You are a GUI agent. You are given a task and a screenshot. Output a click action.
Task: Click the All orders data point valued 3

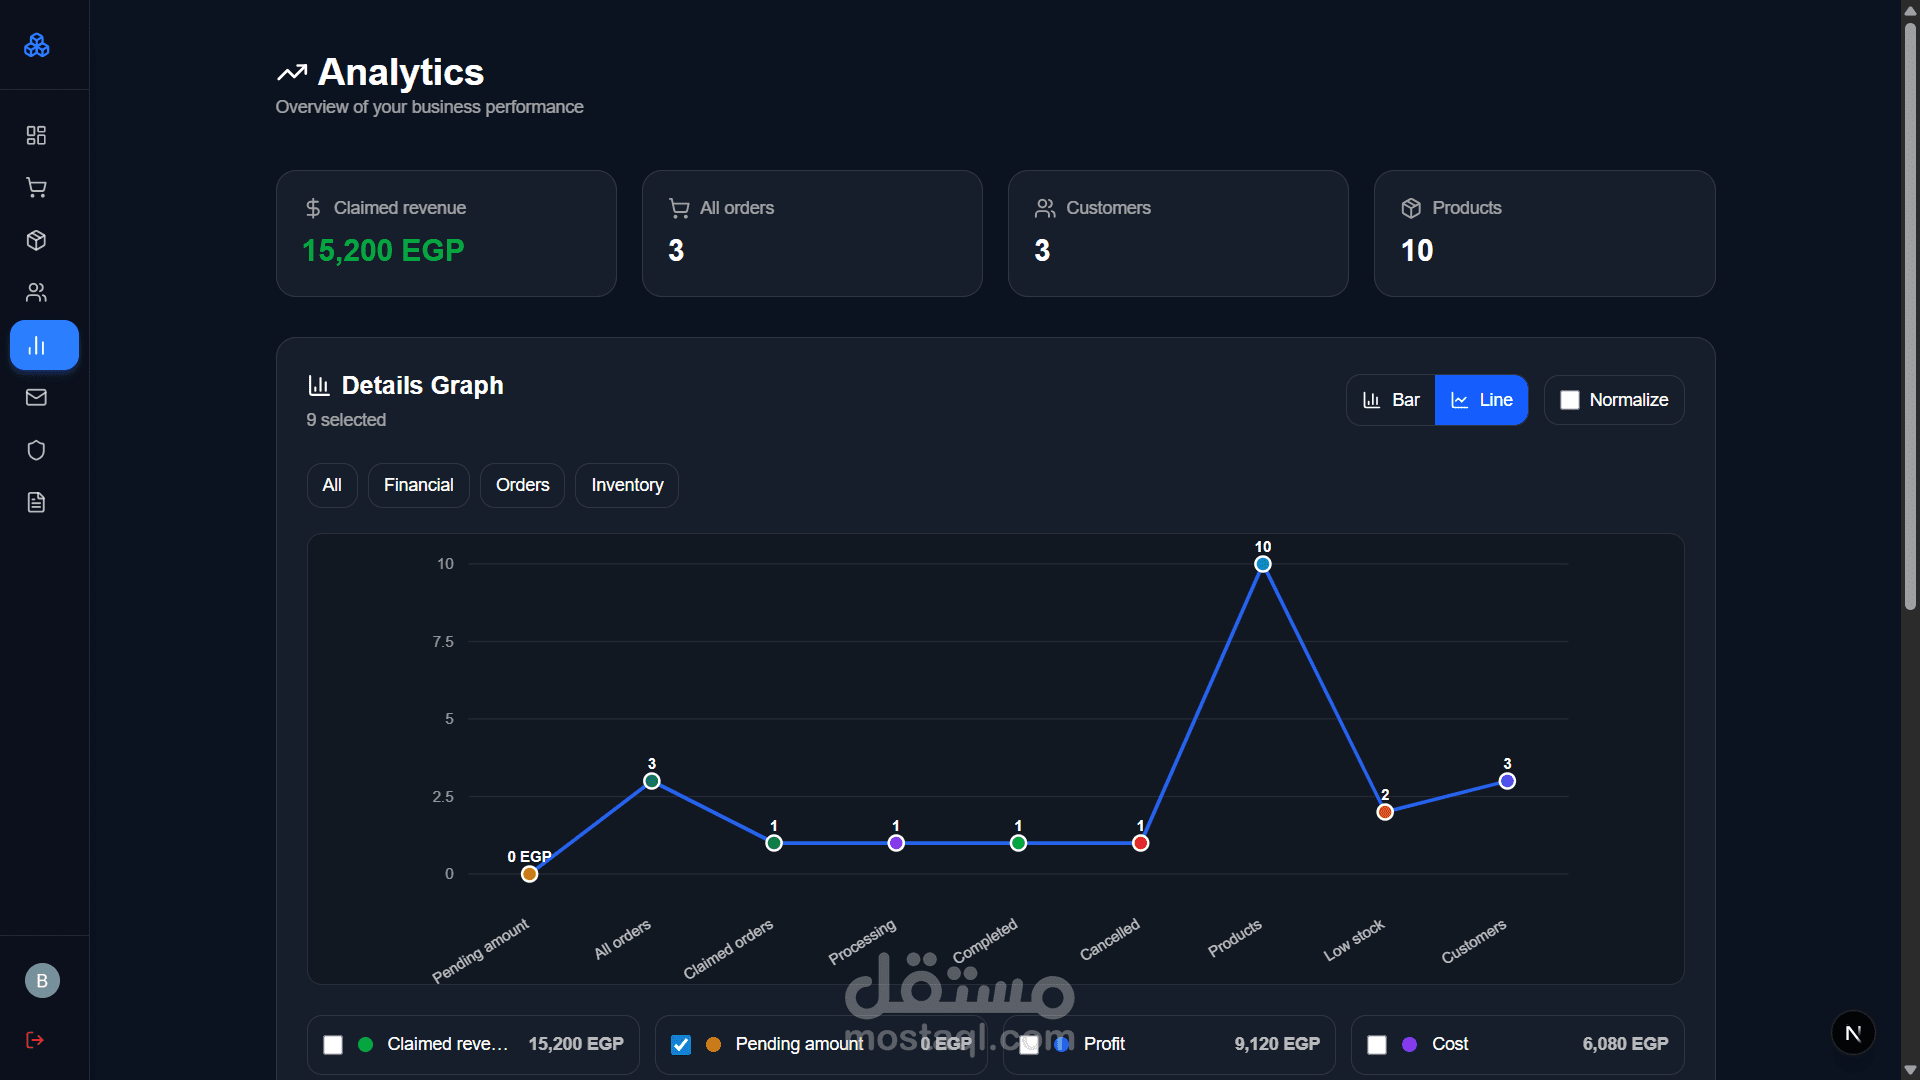coord(652,781)
